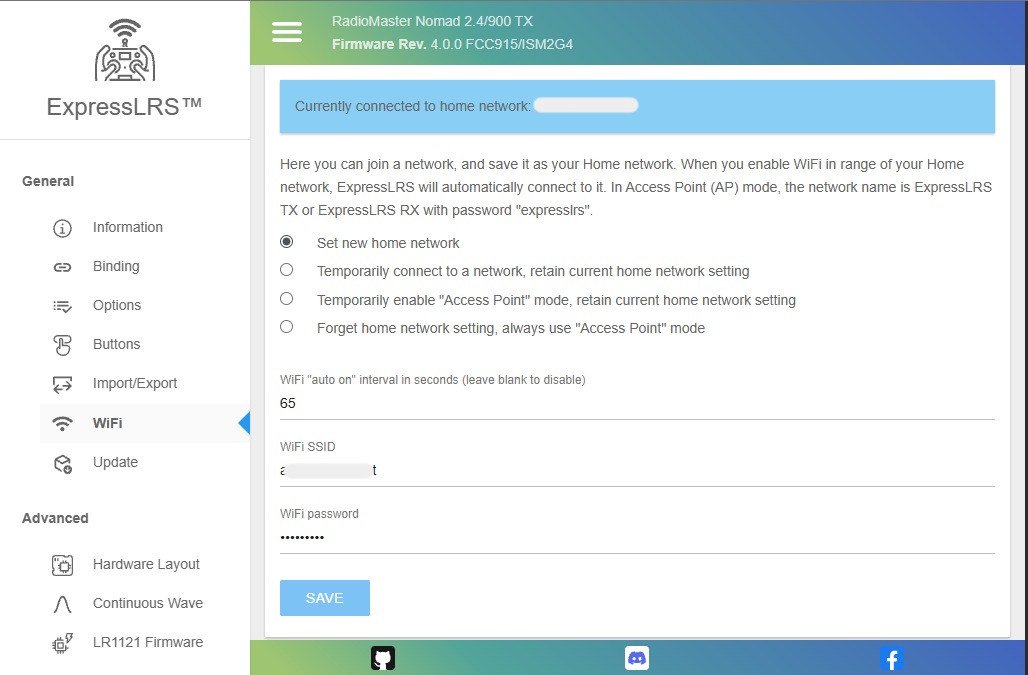1028x675 pixels.
Task: Click the Buttons touch icon
Action: (62, 345)
